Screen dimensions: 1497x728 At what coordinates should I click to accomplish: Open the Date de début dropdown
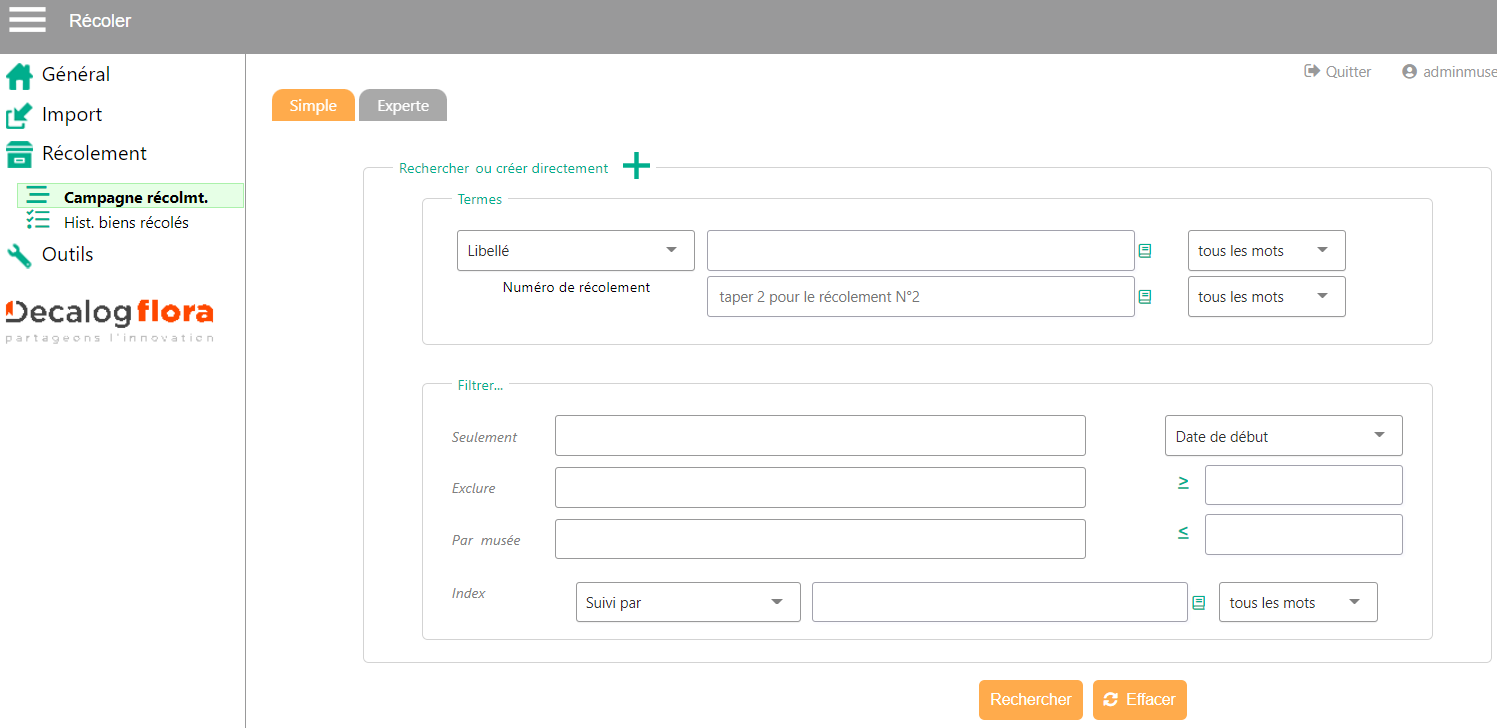click(1283, 436)
